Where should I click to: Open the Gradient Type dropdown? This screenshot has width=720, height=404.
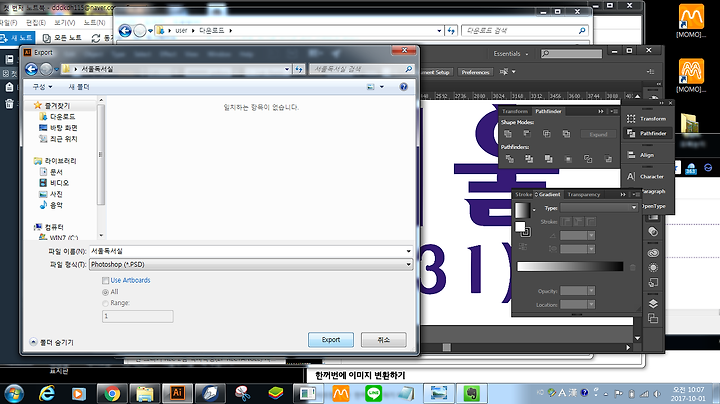pyautogui.click(x=599, y=208)
